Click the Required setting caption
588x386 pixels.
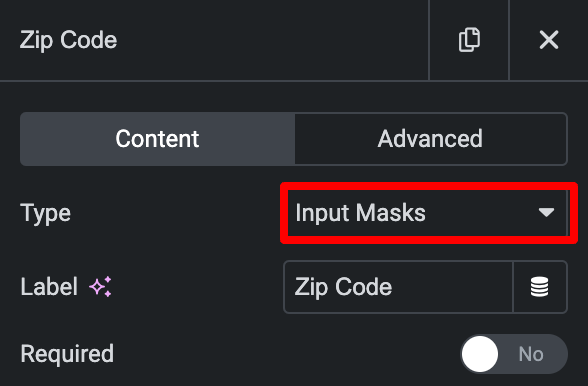coord(67,354)
